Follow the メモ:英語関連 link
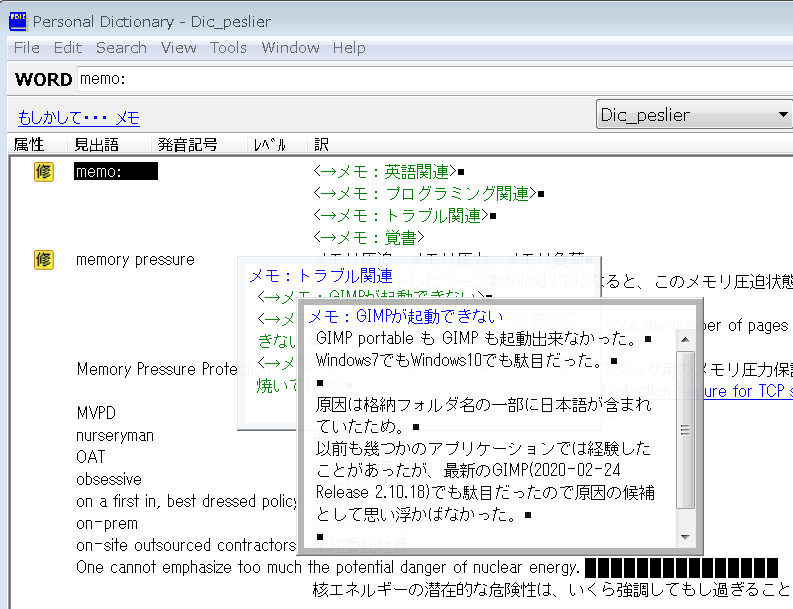Viewport: 793px width, 609px height. (384, 172)
